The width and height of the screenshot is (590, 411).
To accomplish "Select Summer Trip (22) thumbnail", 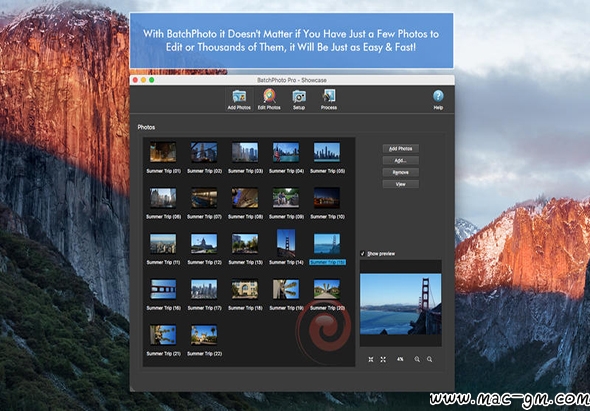I will (x=204, y=335).
